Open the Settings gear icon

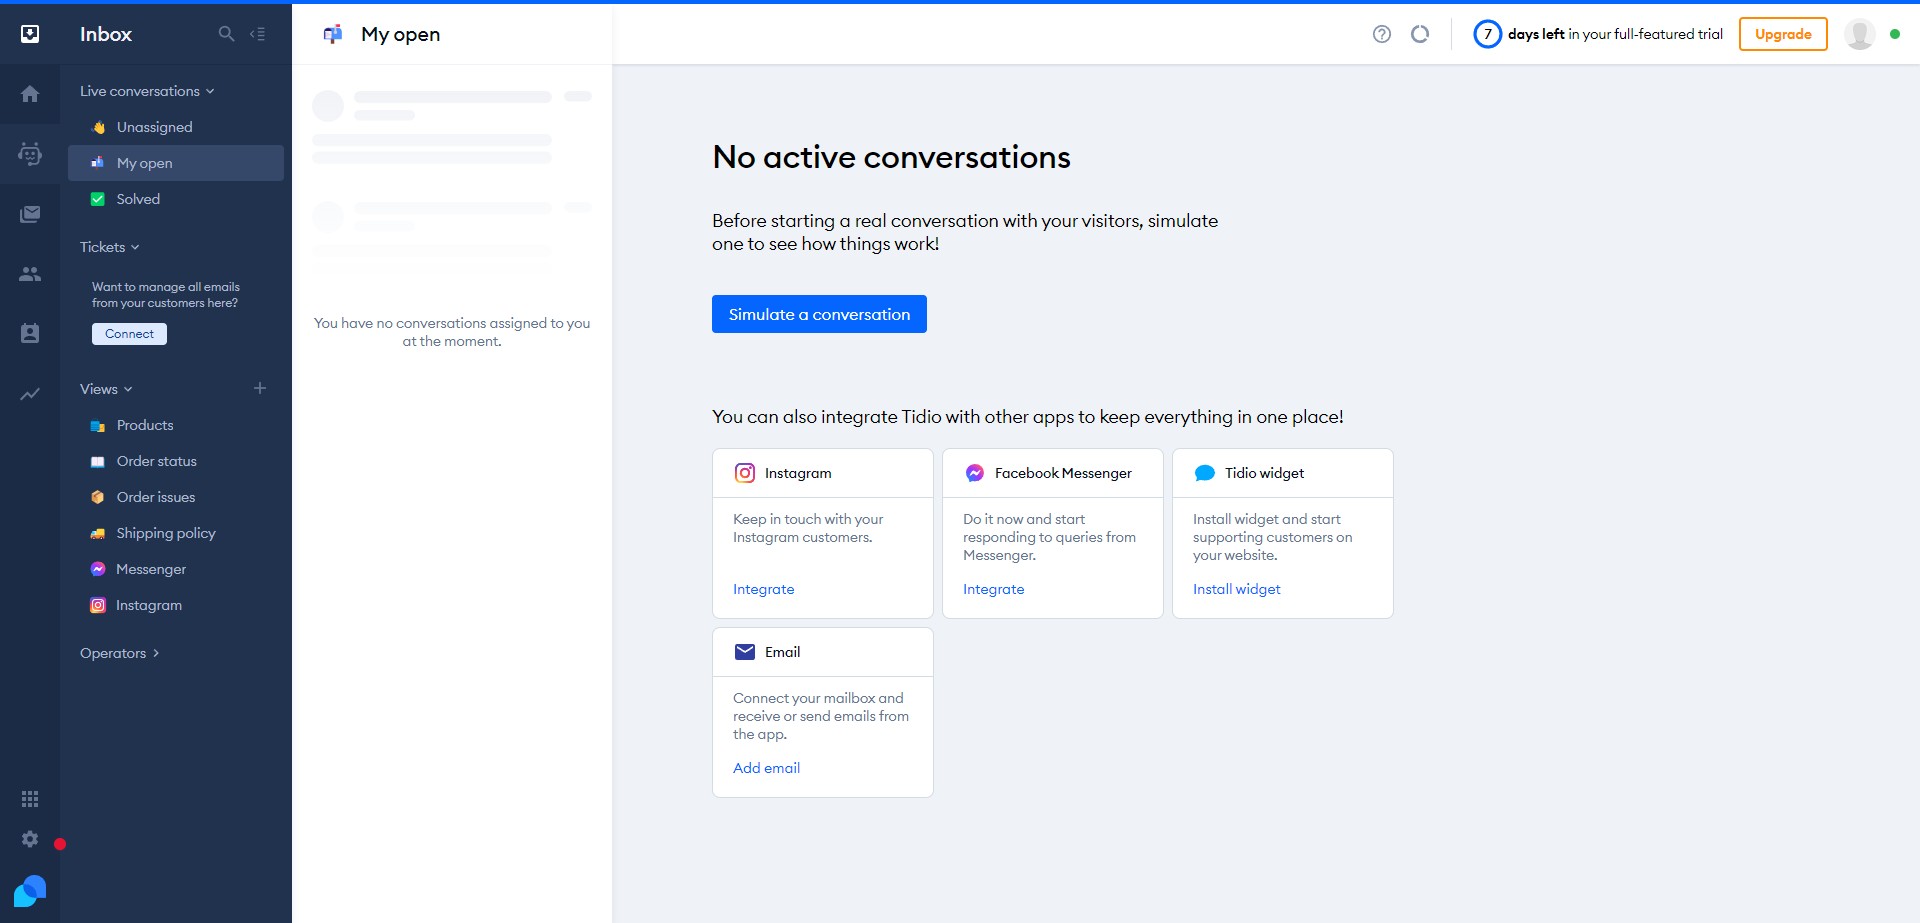click(x=30, y=839)
